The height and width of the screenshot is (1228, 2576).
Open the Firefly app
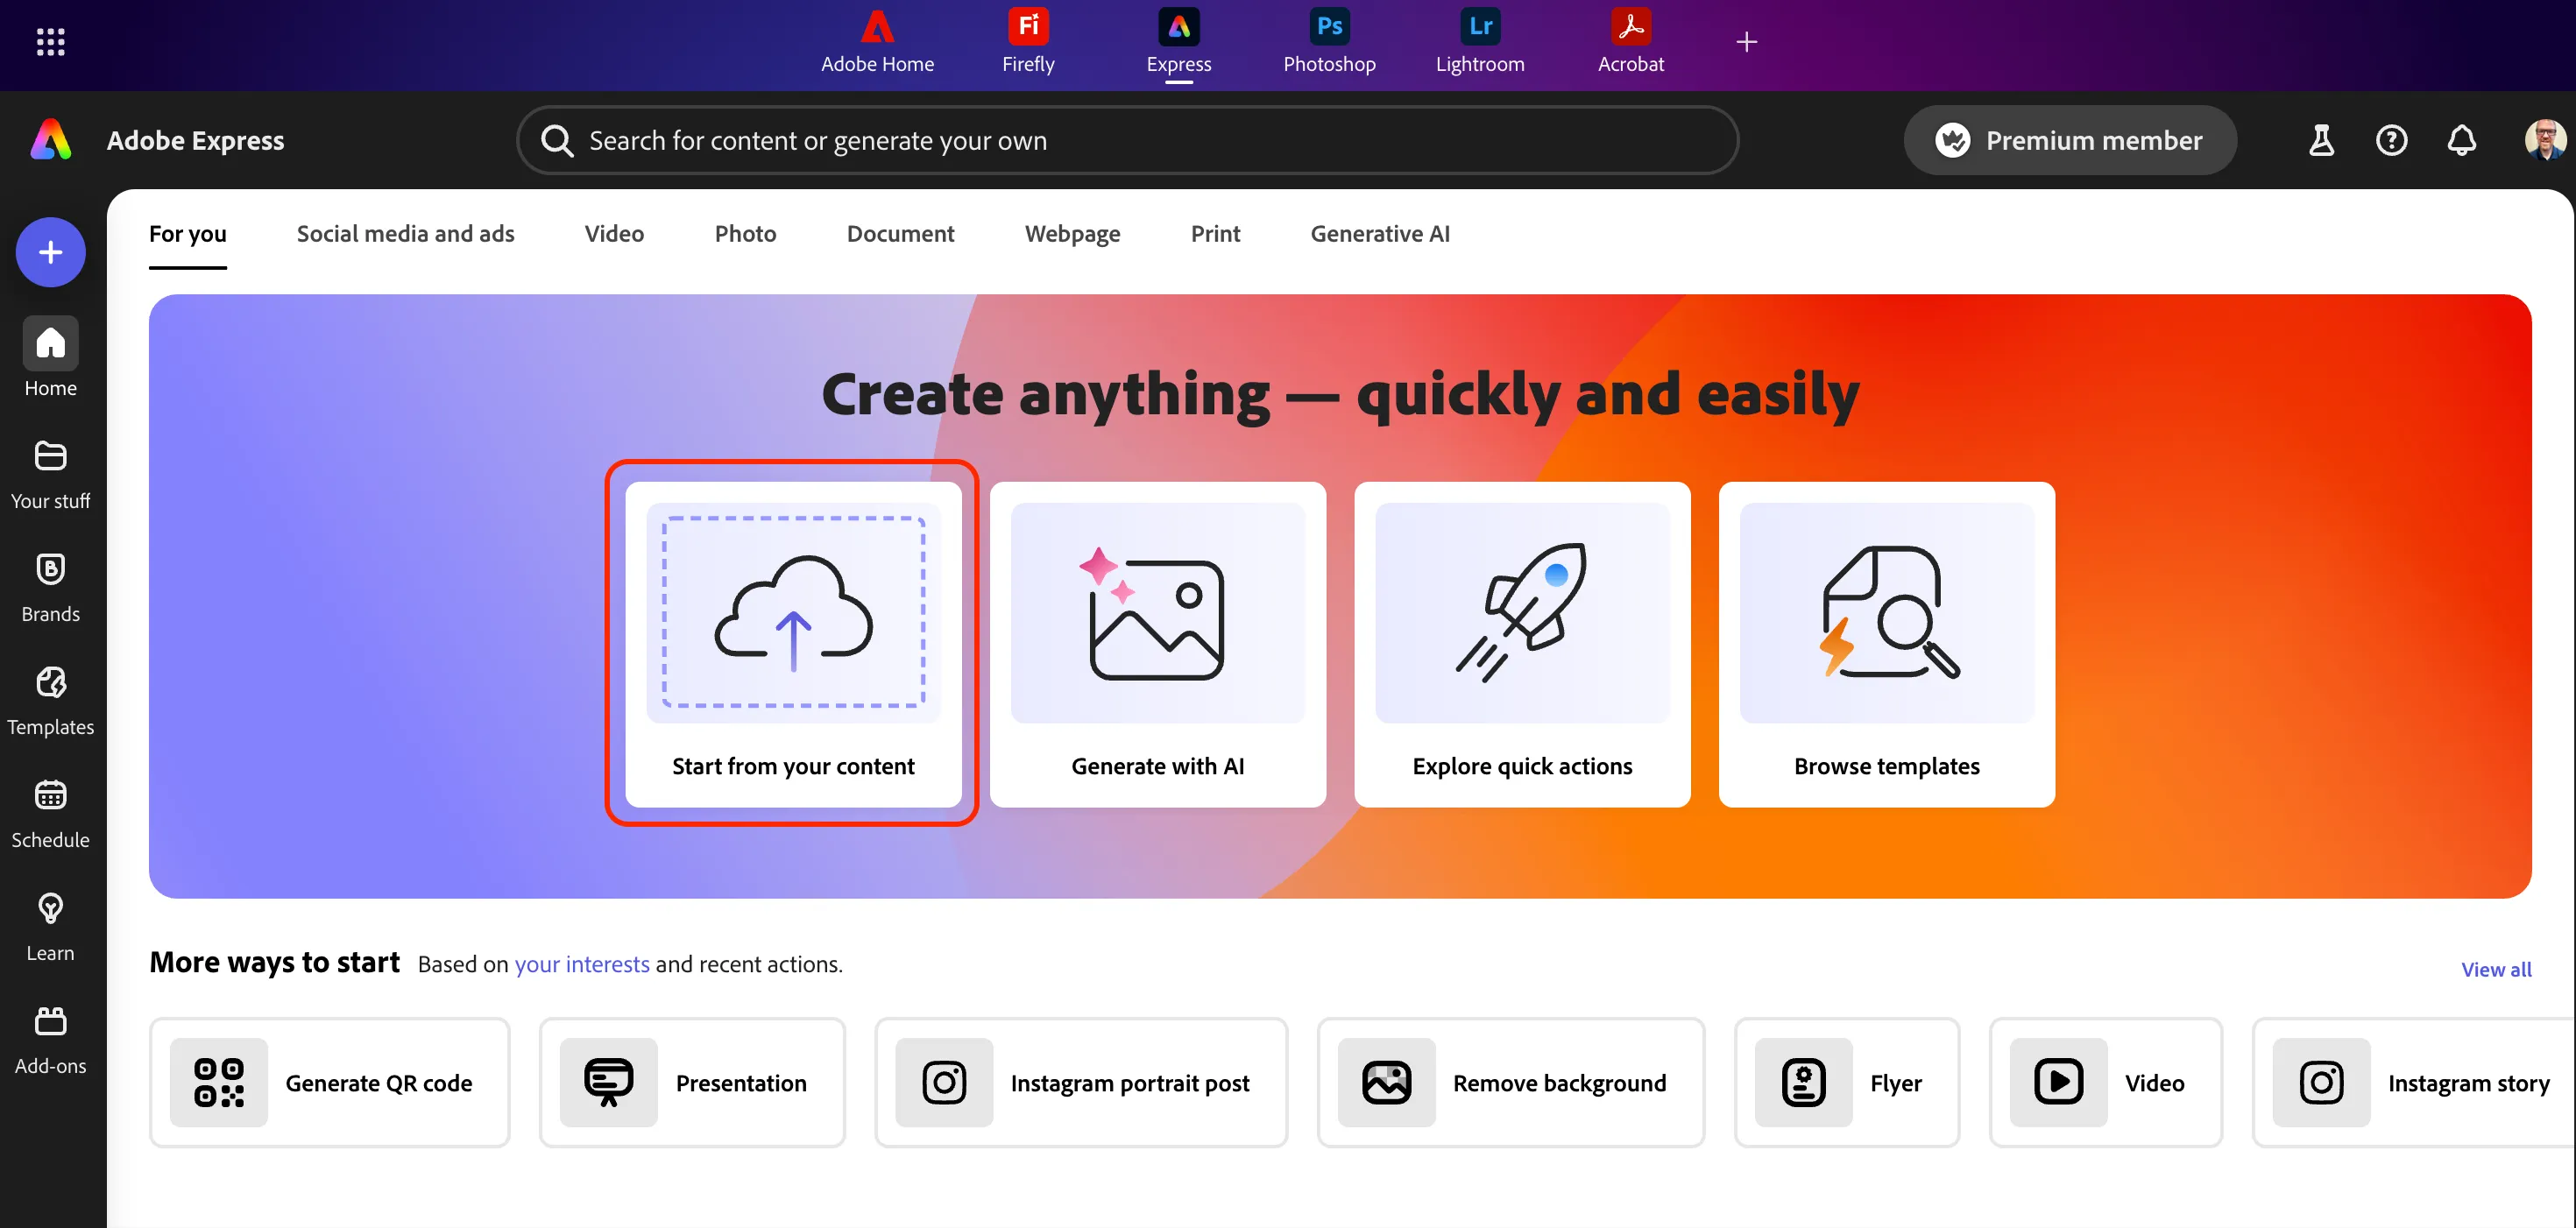pyautogui.click(x=1028, y=42)
